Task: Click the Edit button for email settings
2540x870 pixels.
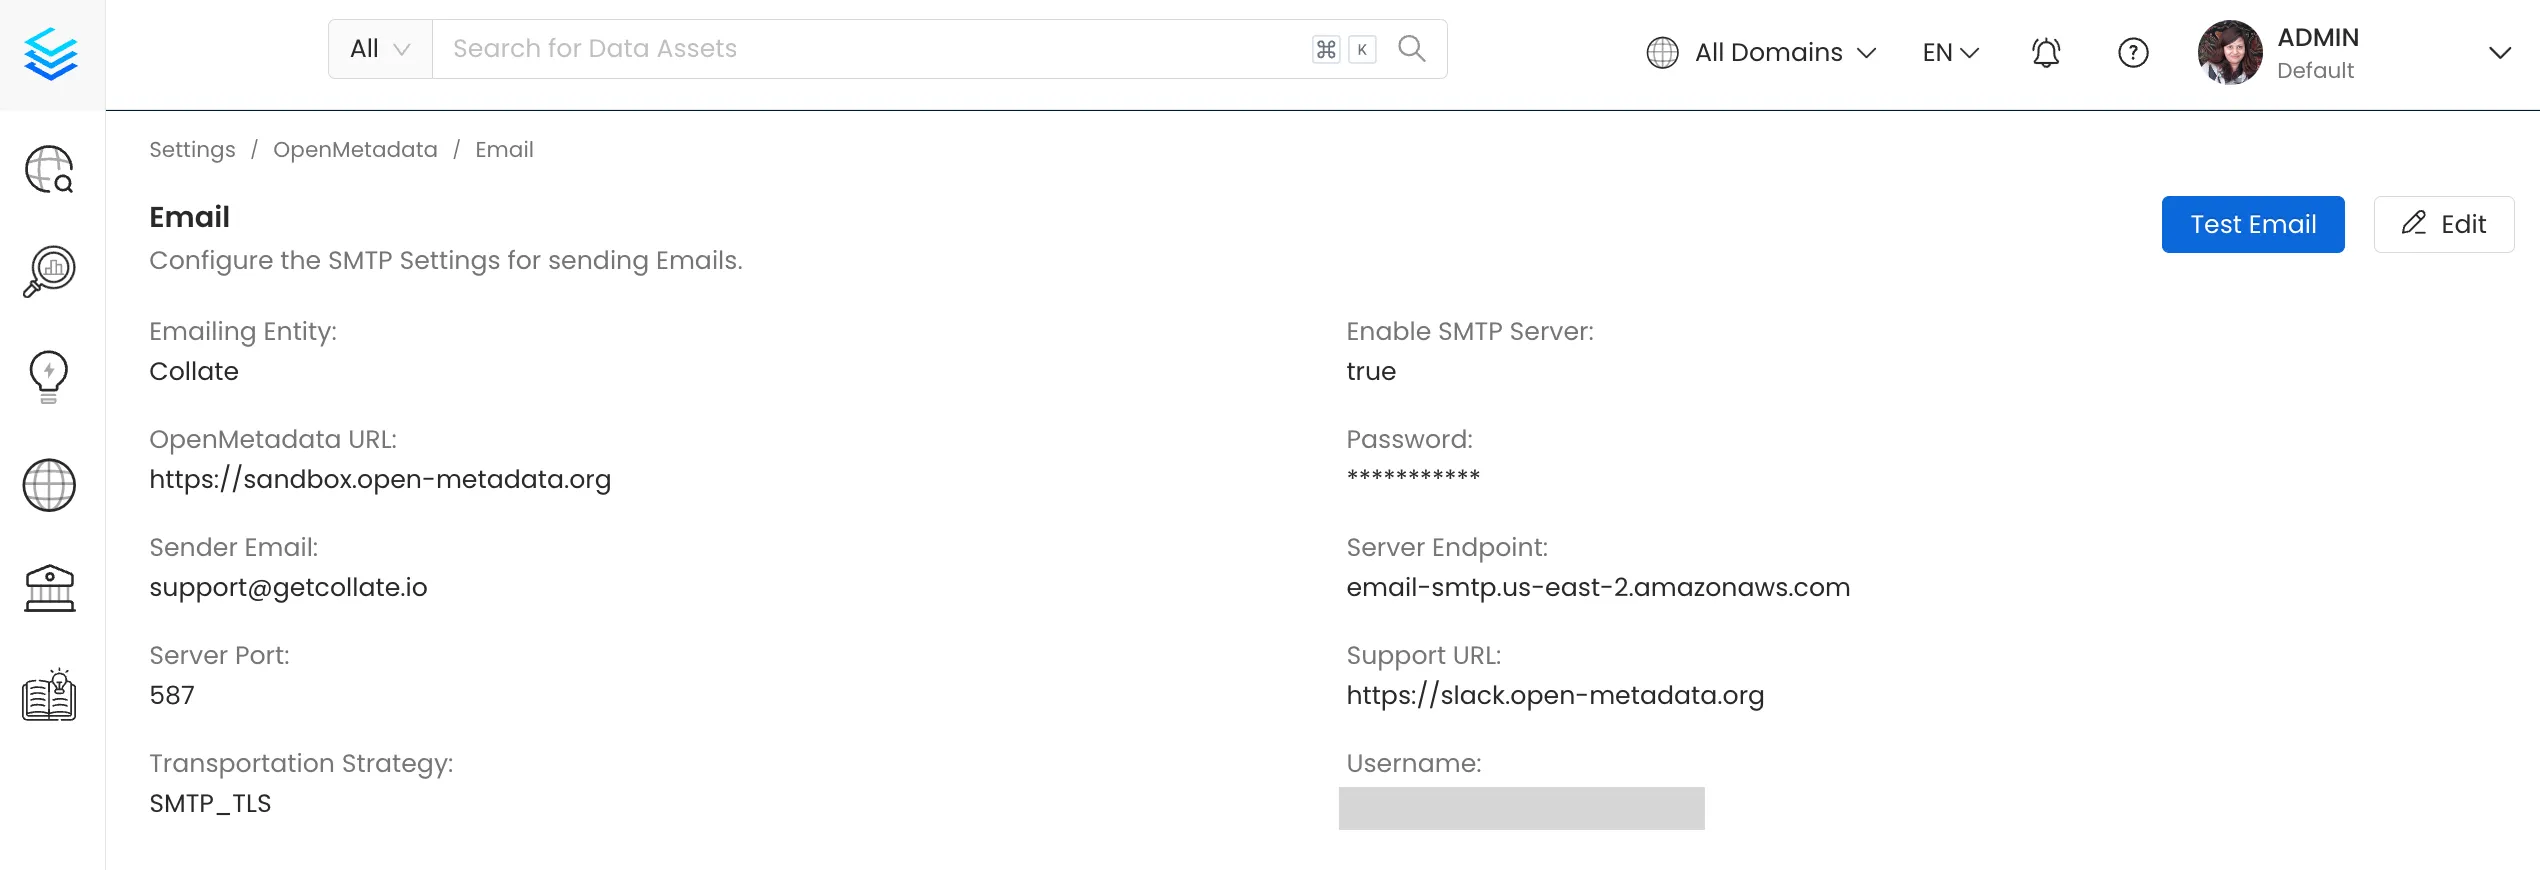Action: (x=2444, y=224)
